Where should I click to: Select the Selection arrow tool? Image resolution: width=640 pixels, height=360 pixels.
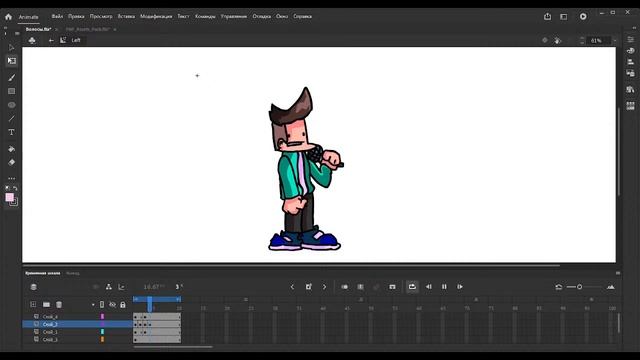11,47
